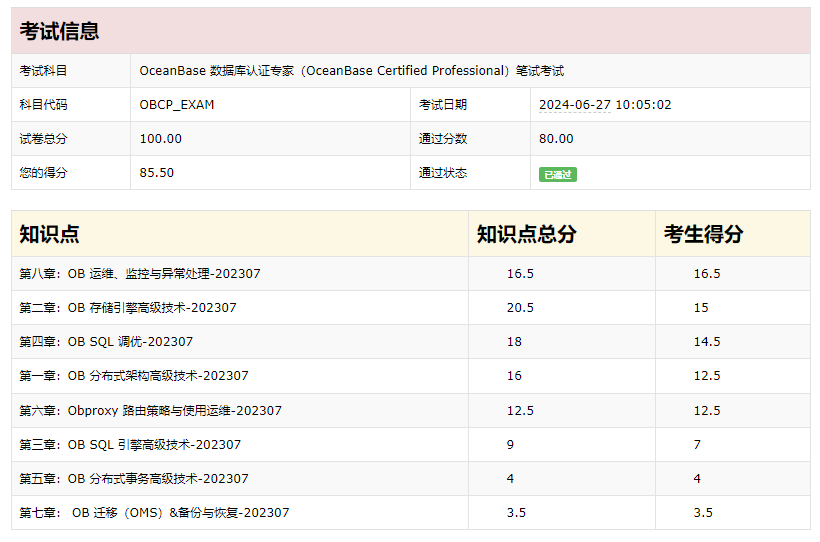This screenshot has height=542, width=820.
Task: Click total 12.5 in 第六章 row
Action: [520, 411]
